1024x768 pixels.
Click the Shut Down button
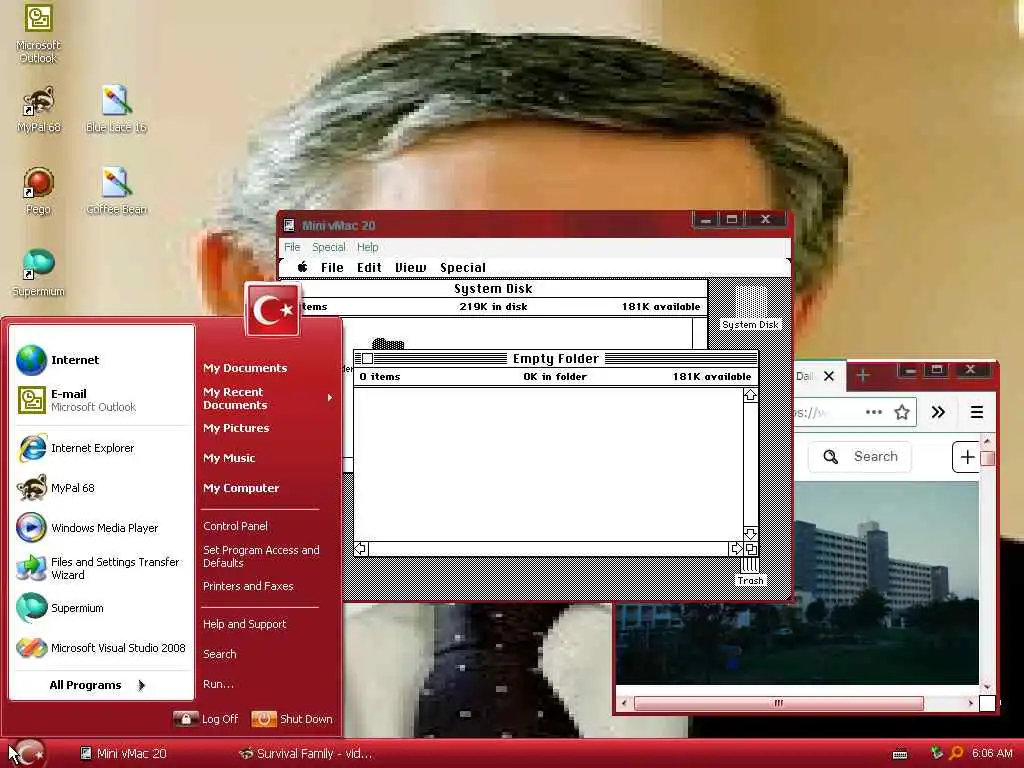pos(292,719)
